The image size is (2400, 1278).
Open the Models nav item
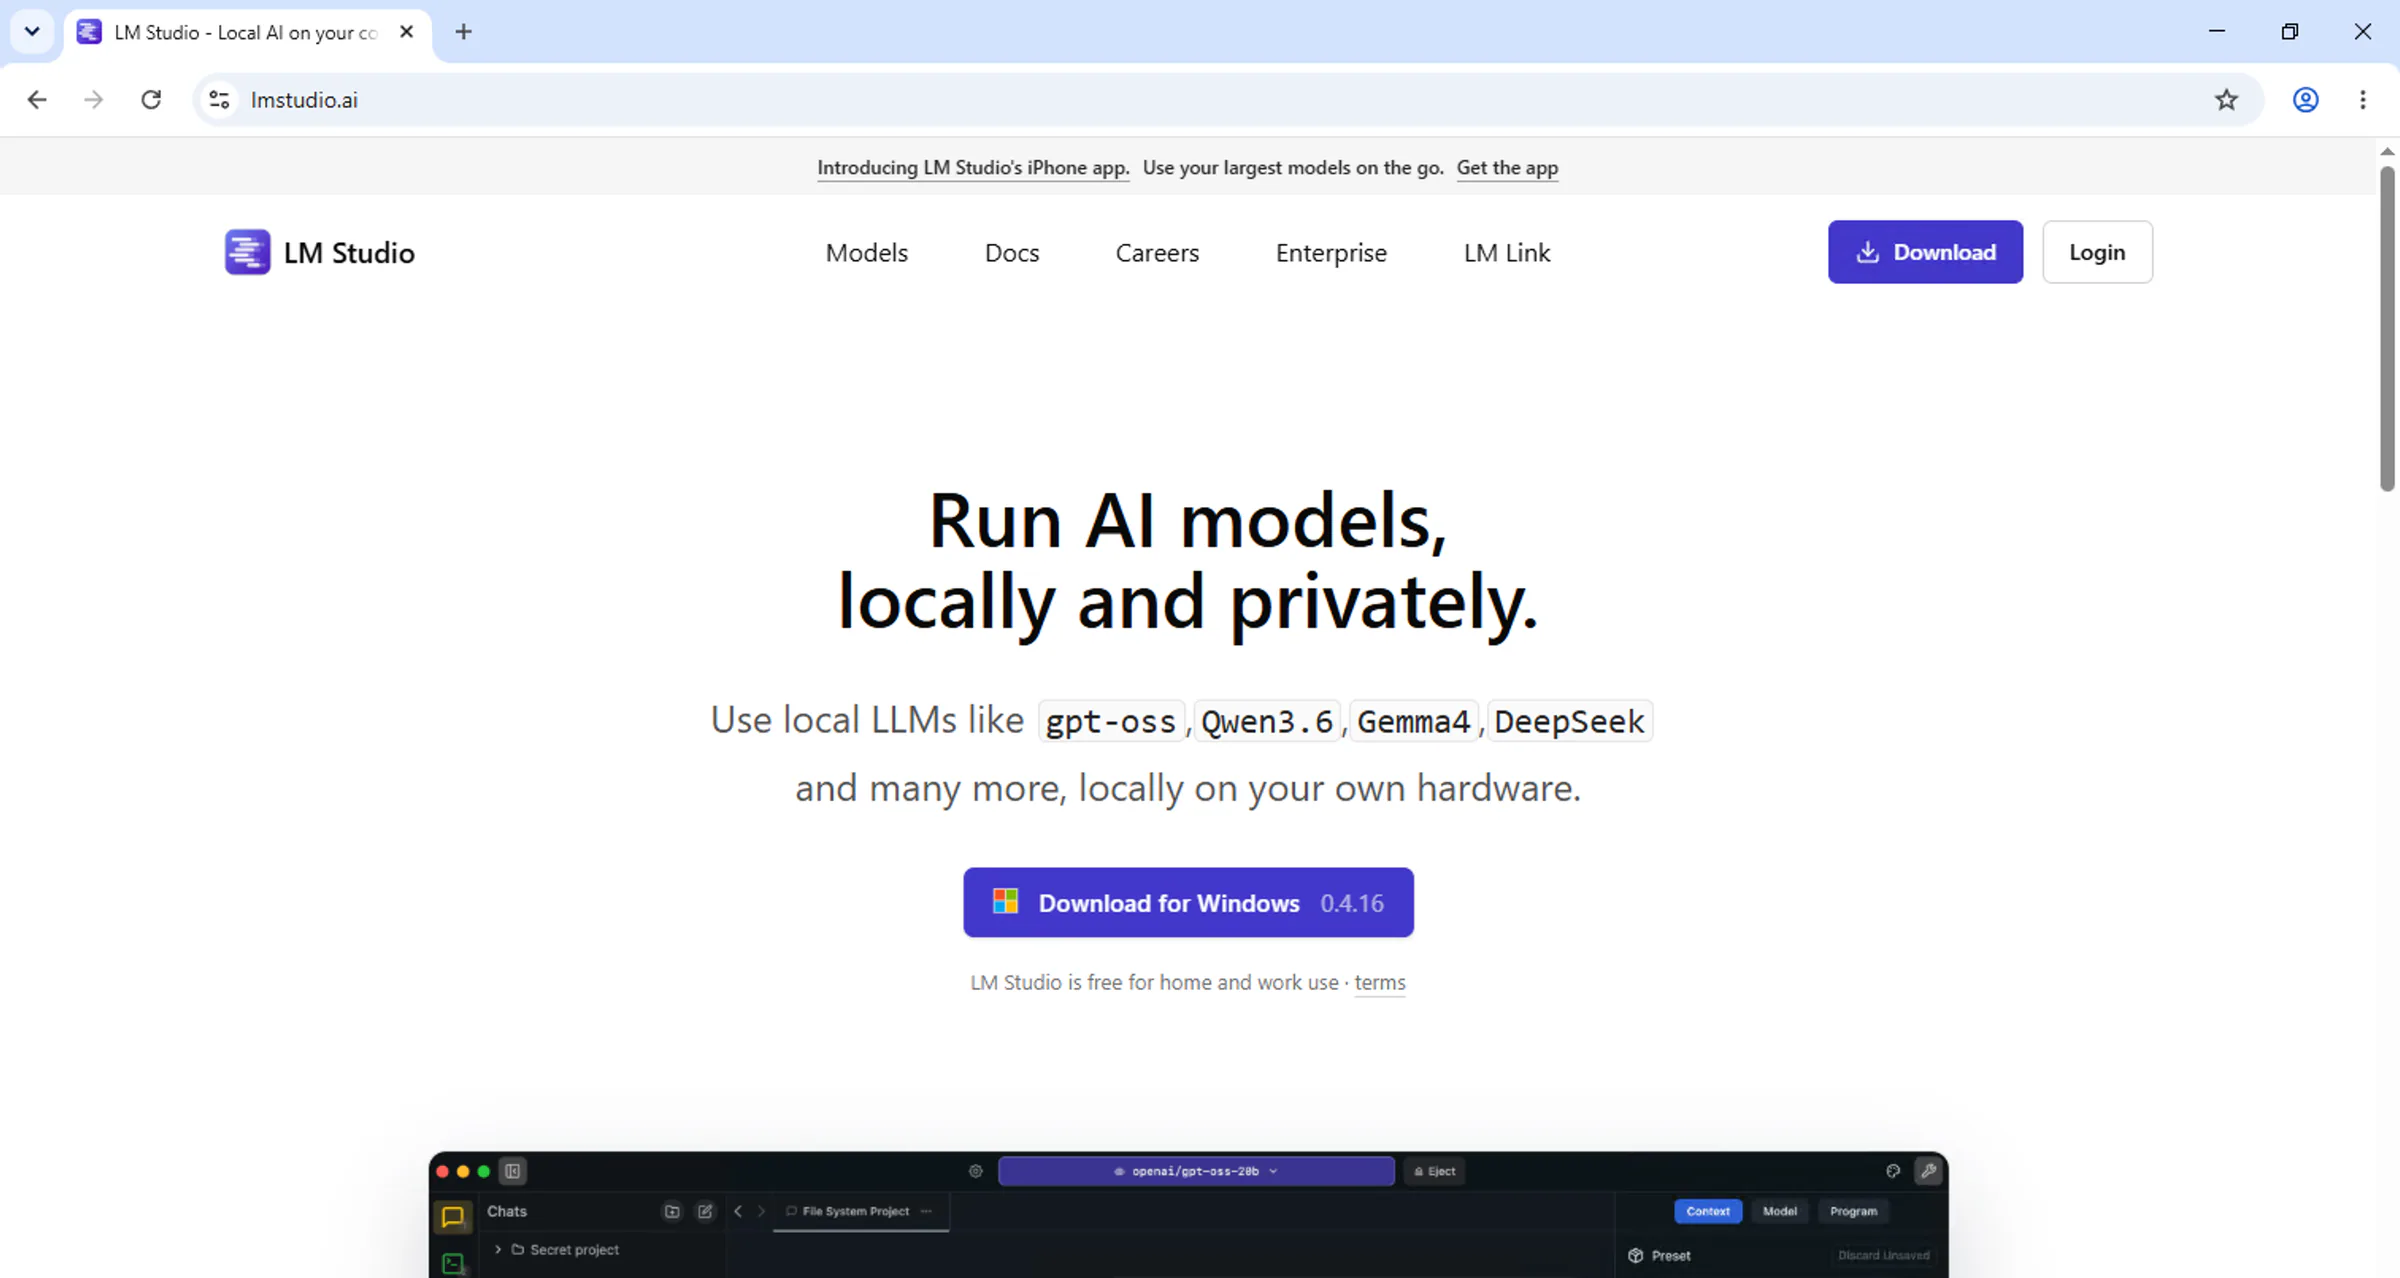(x=866, y=253)
